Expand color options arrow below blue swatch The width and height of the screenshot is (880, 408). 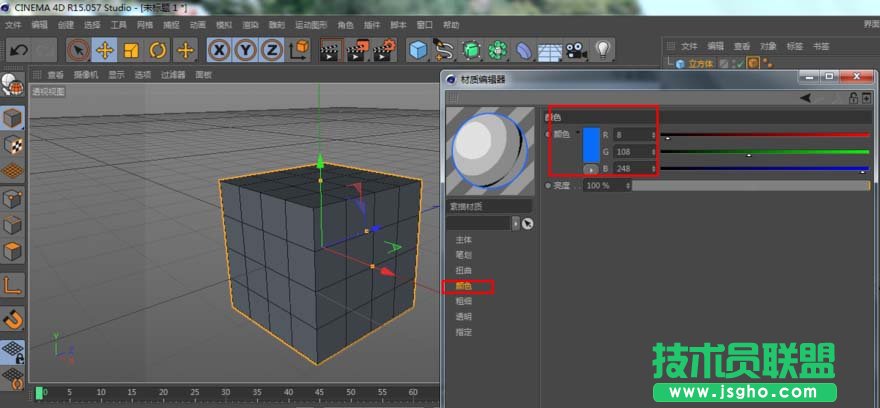click(591, 168)
